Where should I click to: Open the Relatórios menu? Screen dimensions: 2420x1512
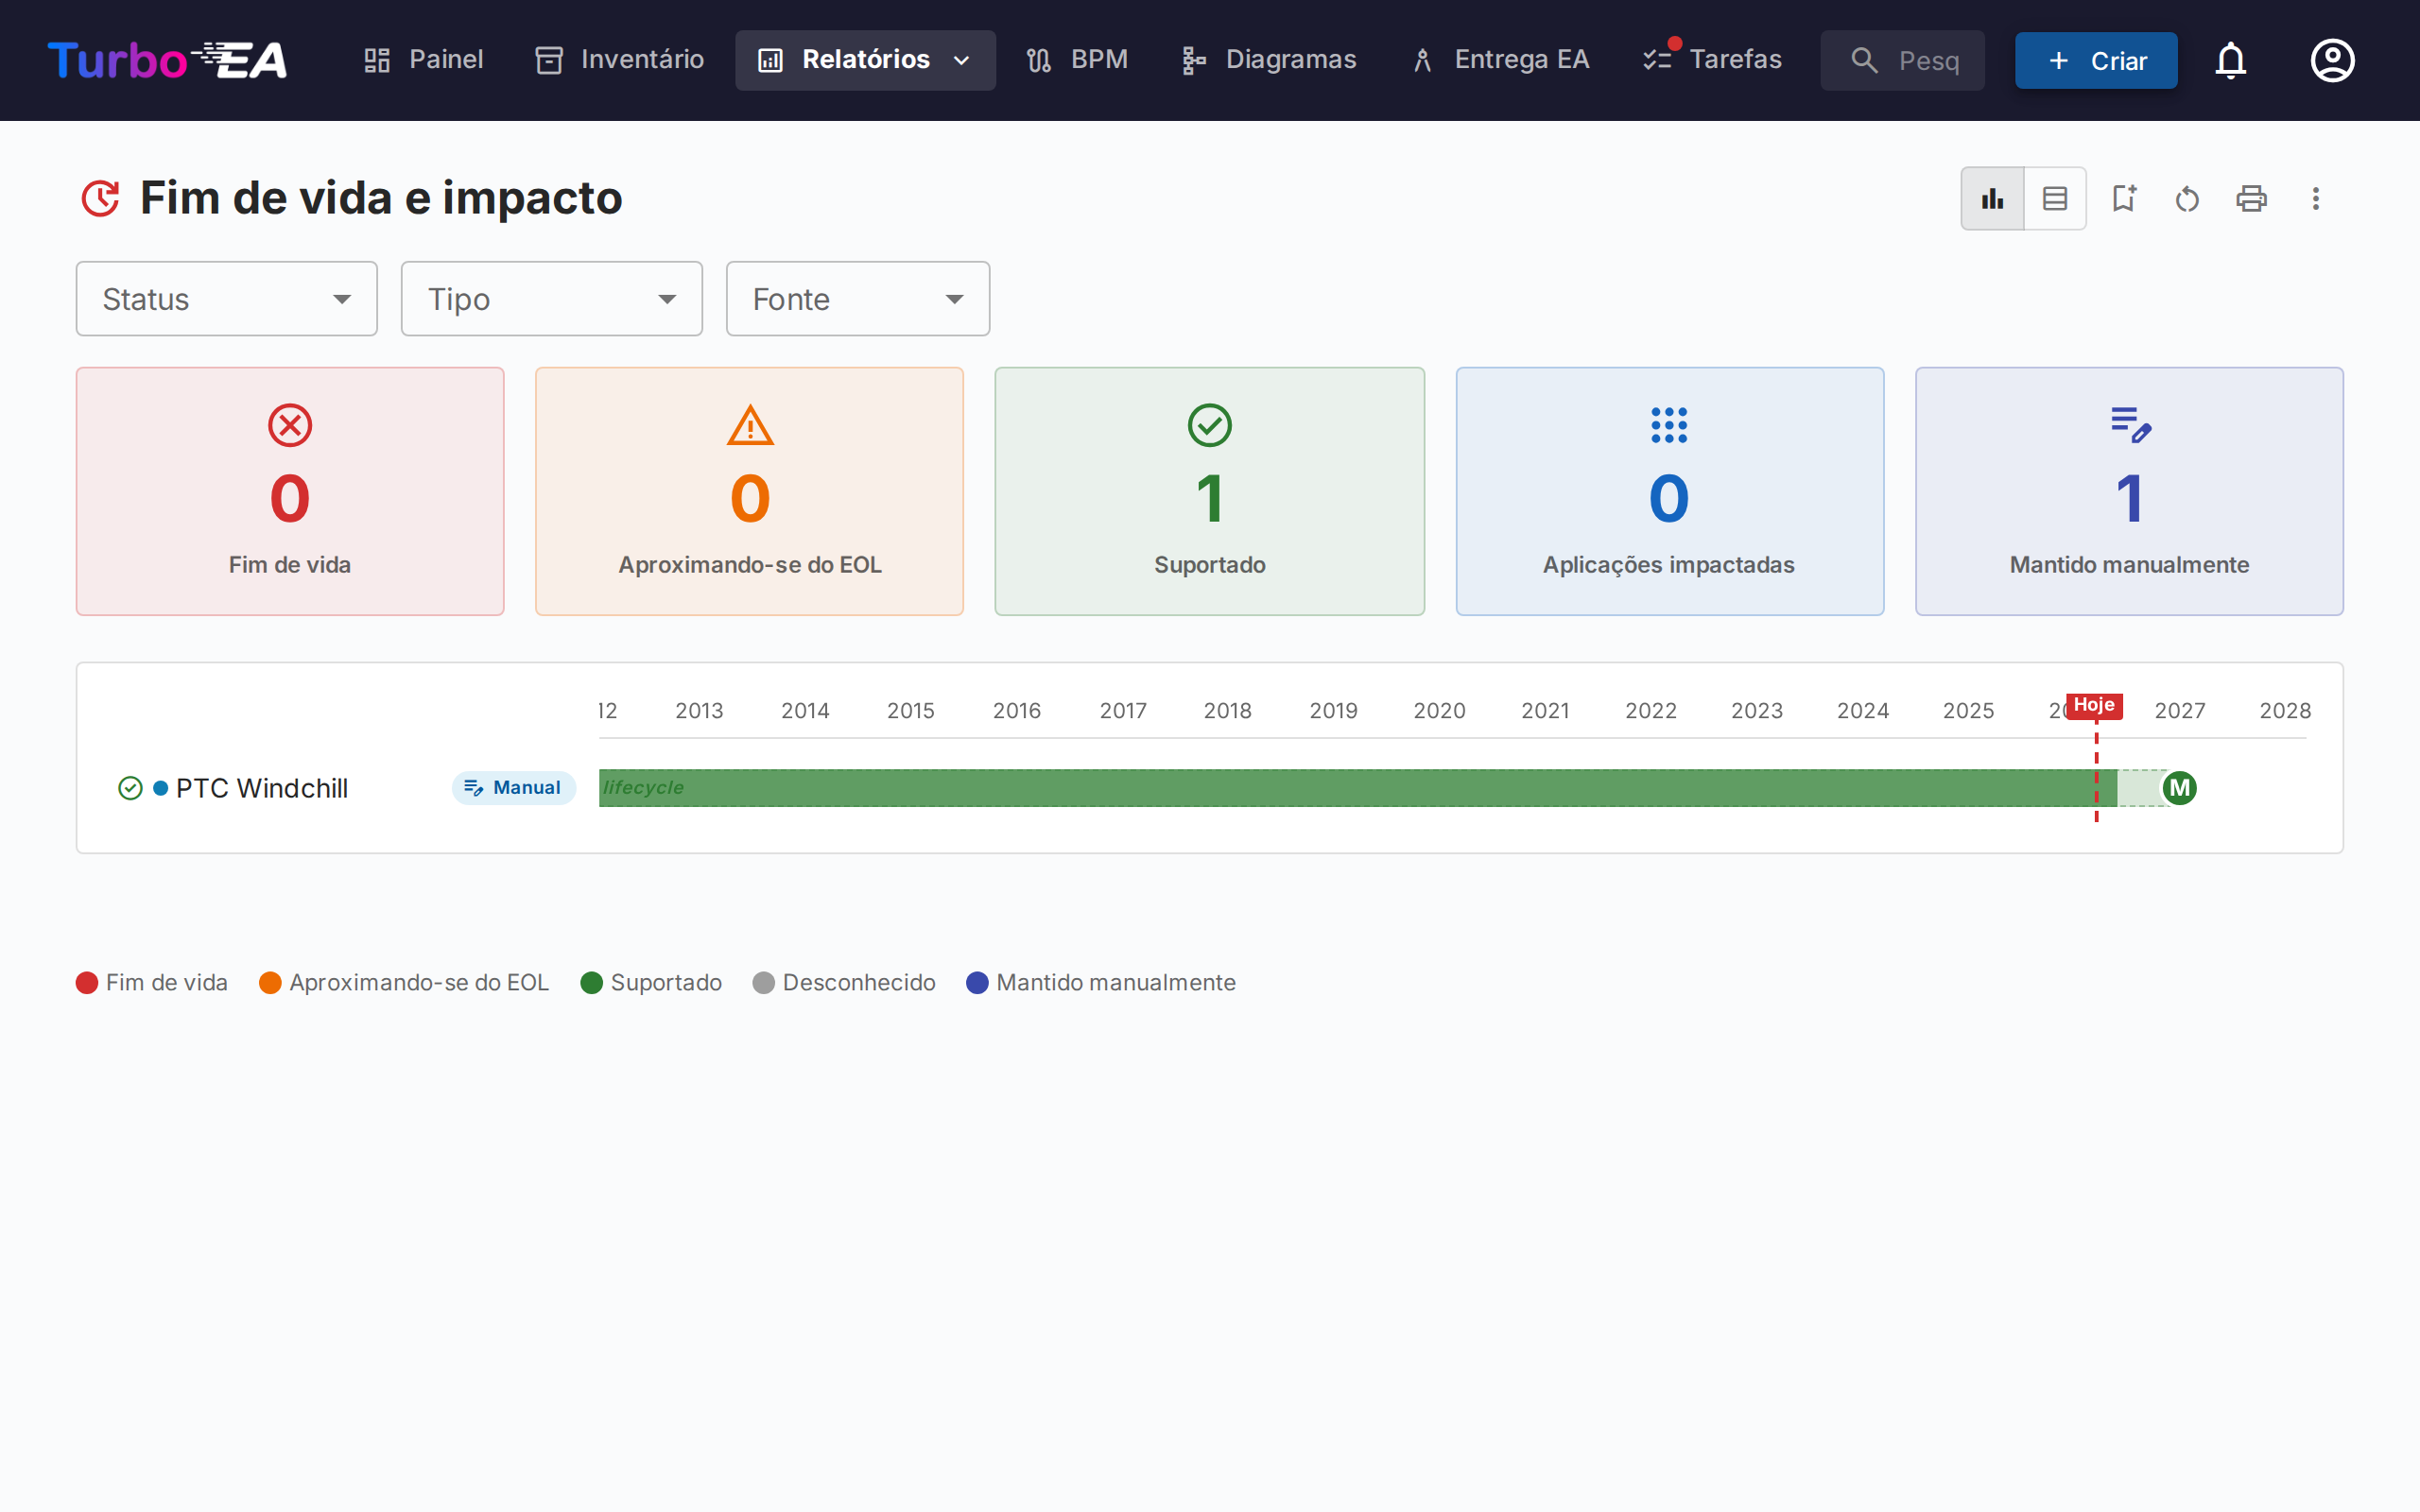pyautogui.click(x=865, y=60)
